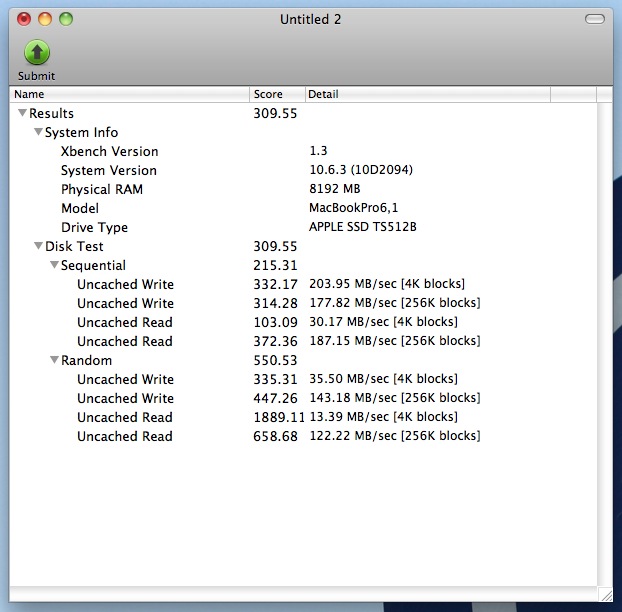Click the Detail column header
Screen dimensions: 622x612
coord(428,94)
